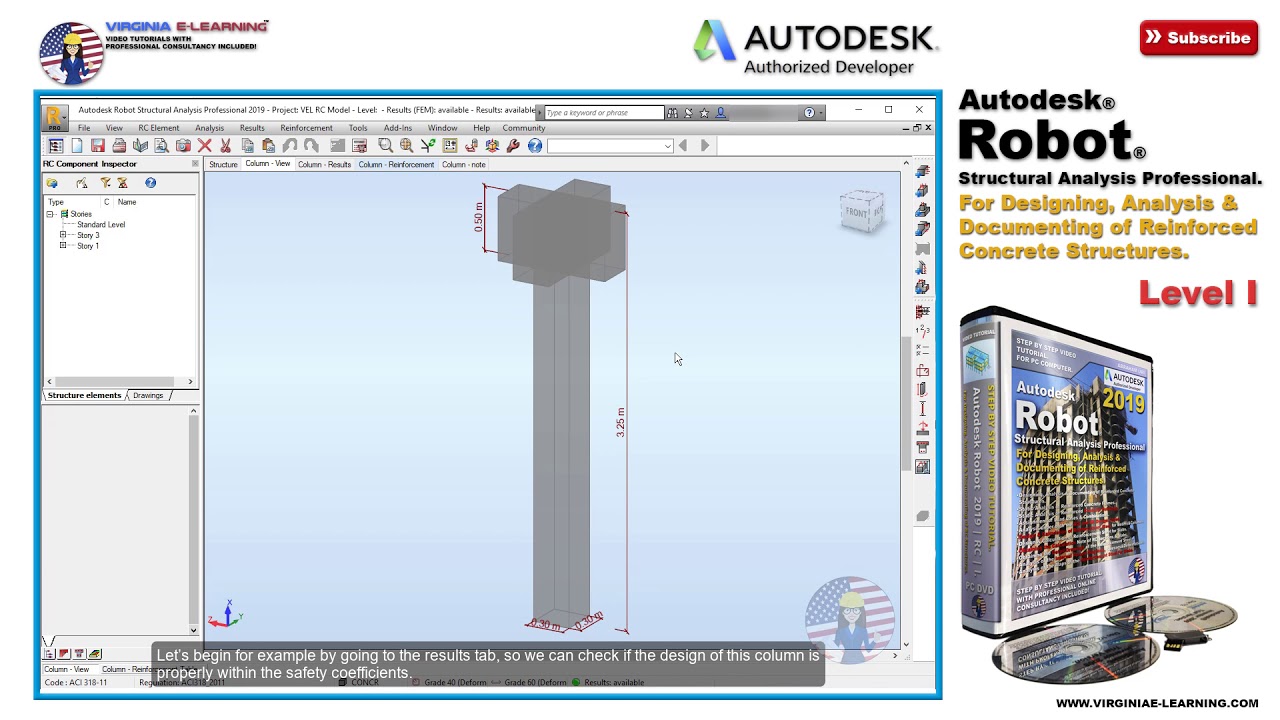Switch to the Column - Results tab
Screen dimensions: 1280x720
[324, 164]
